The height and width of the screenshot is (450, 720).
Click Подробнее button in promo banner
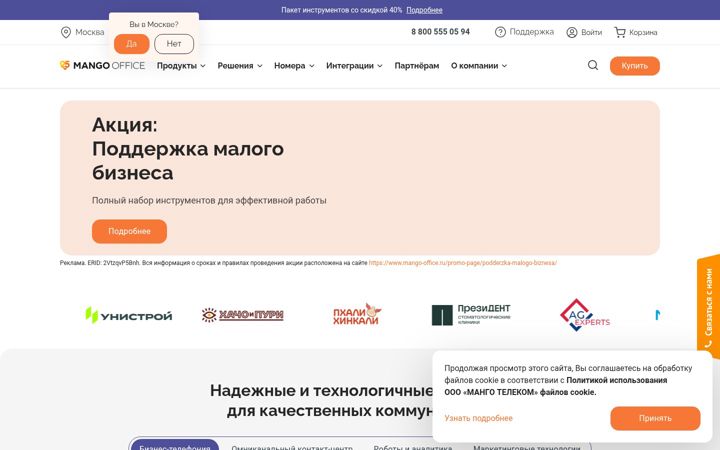point(129,231)
